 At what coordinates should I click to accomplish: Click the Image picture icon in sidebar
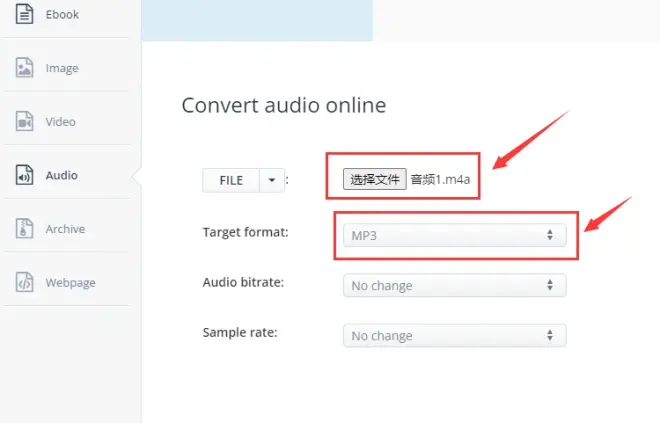tap(25, 68)
